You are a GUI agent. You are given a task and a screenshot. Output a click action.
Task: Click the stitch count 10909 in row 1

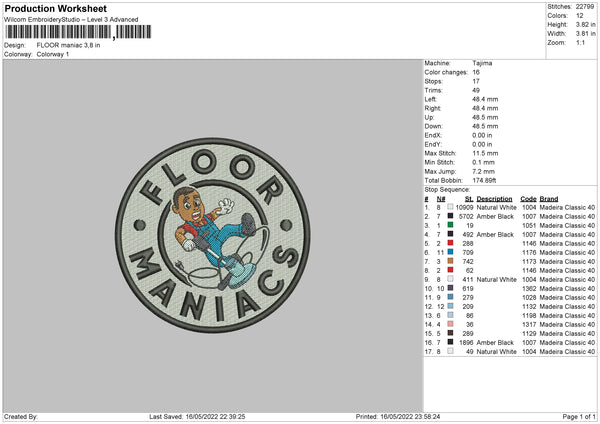(x=464, y=207)
